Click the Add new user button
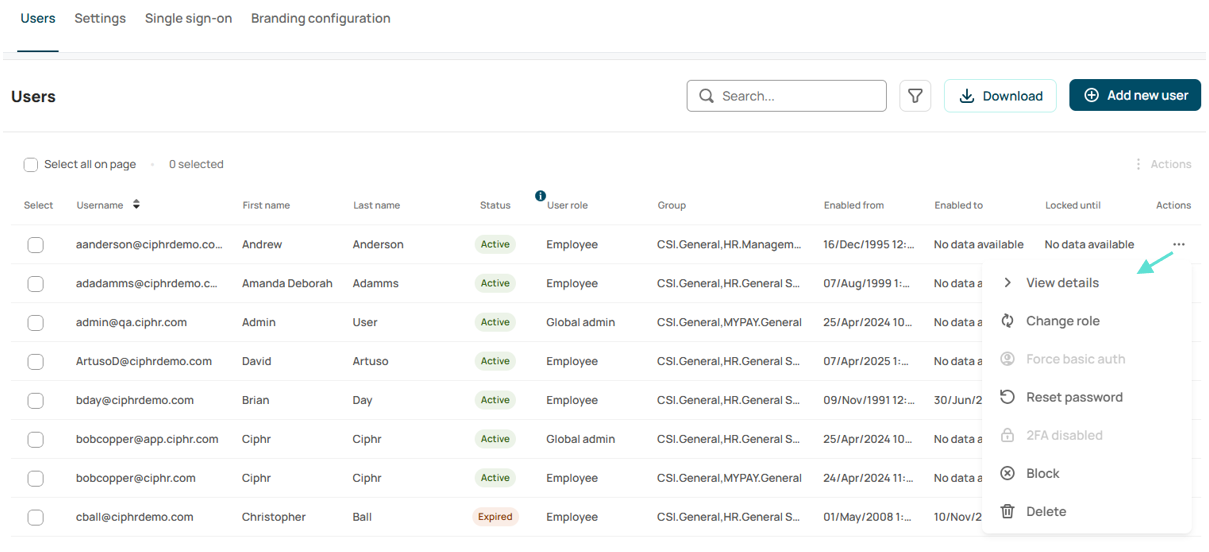Screen dimensions: 1209x552 [1135, 95]
